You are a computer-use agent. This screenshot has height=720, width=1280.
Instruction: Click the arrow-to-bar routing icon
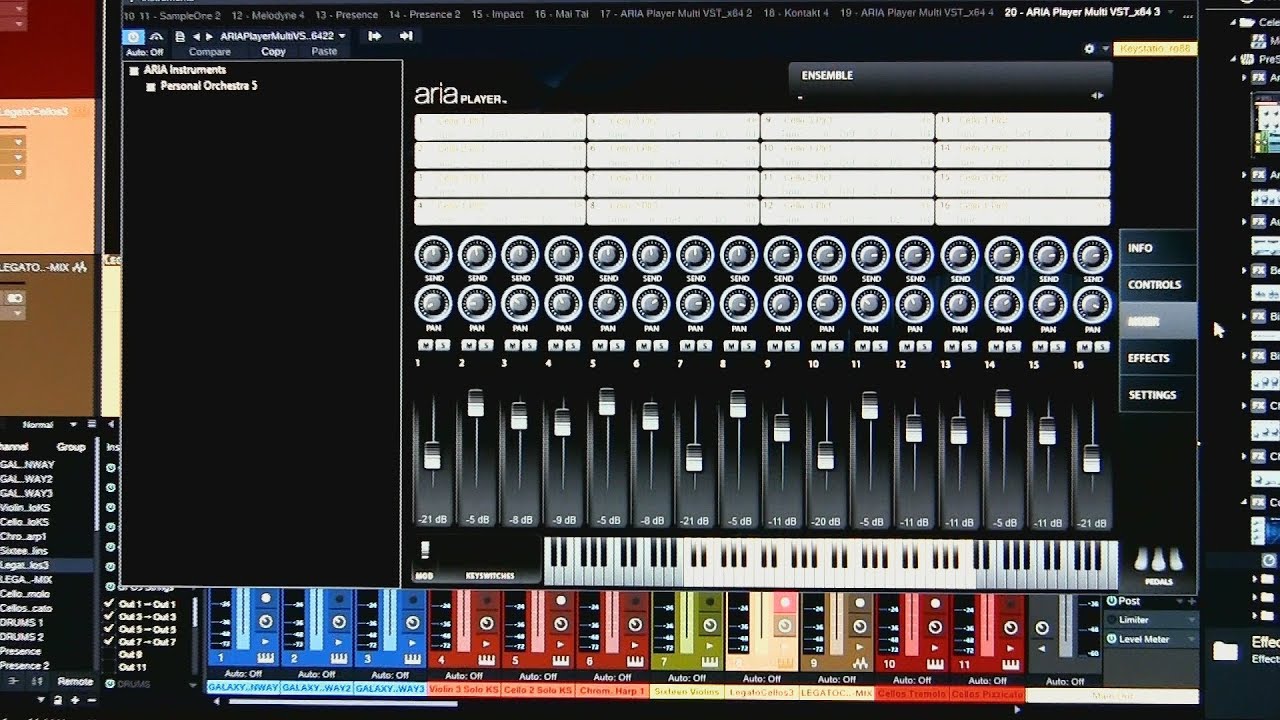coord(406,36)
